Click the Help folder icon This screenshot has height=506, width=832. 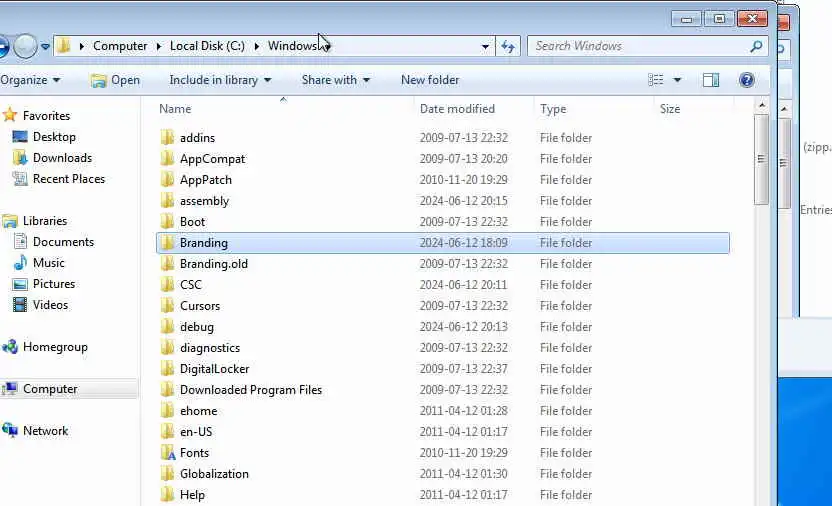tap(167, 495)
